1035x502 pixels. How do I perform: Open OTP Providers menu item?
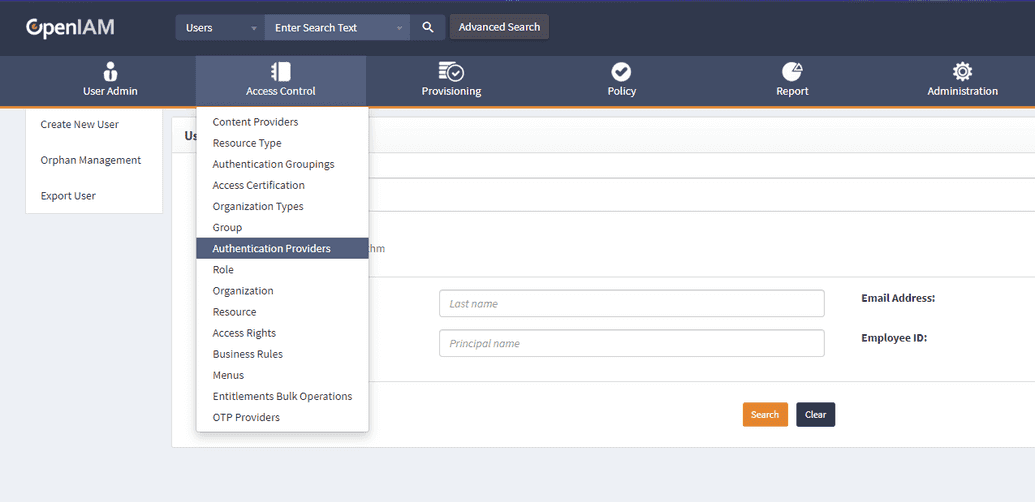coord(246,417)
